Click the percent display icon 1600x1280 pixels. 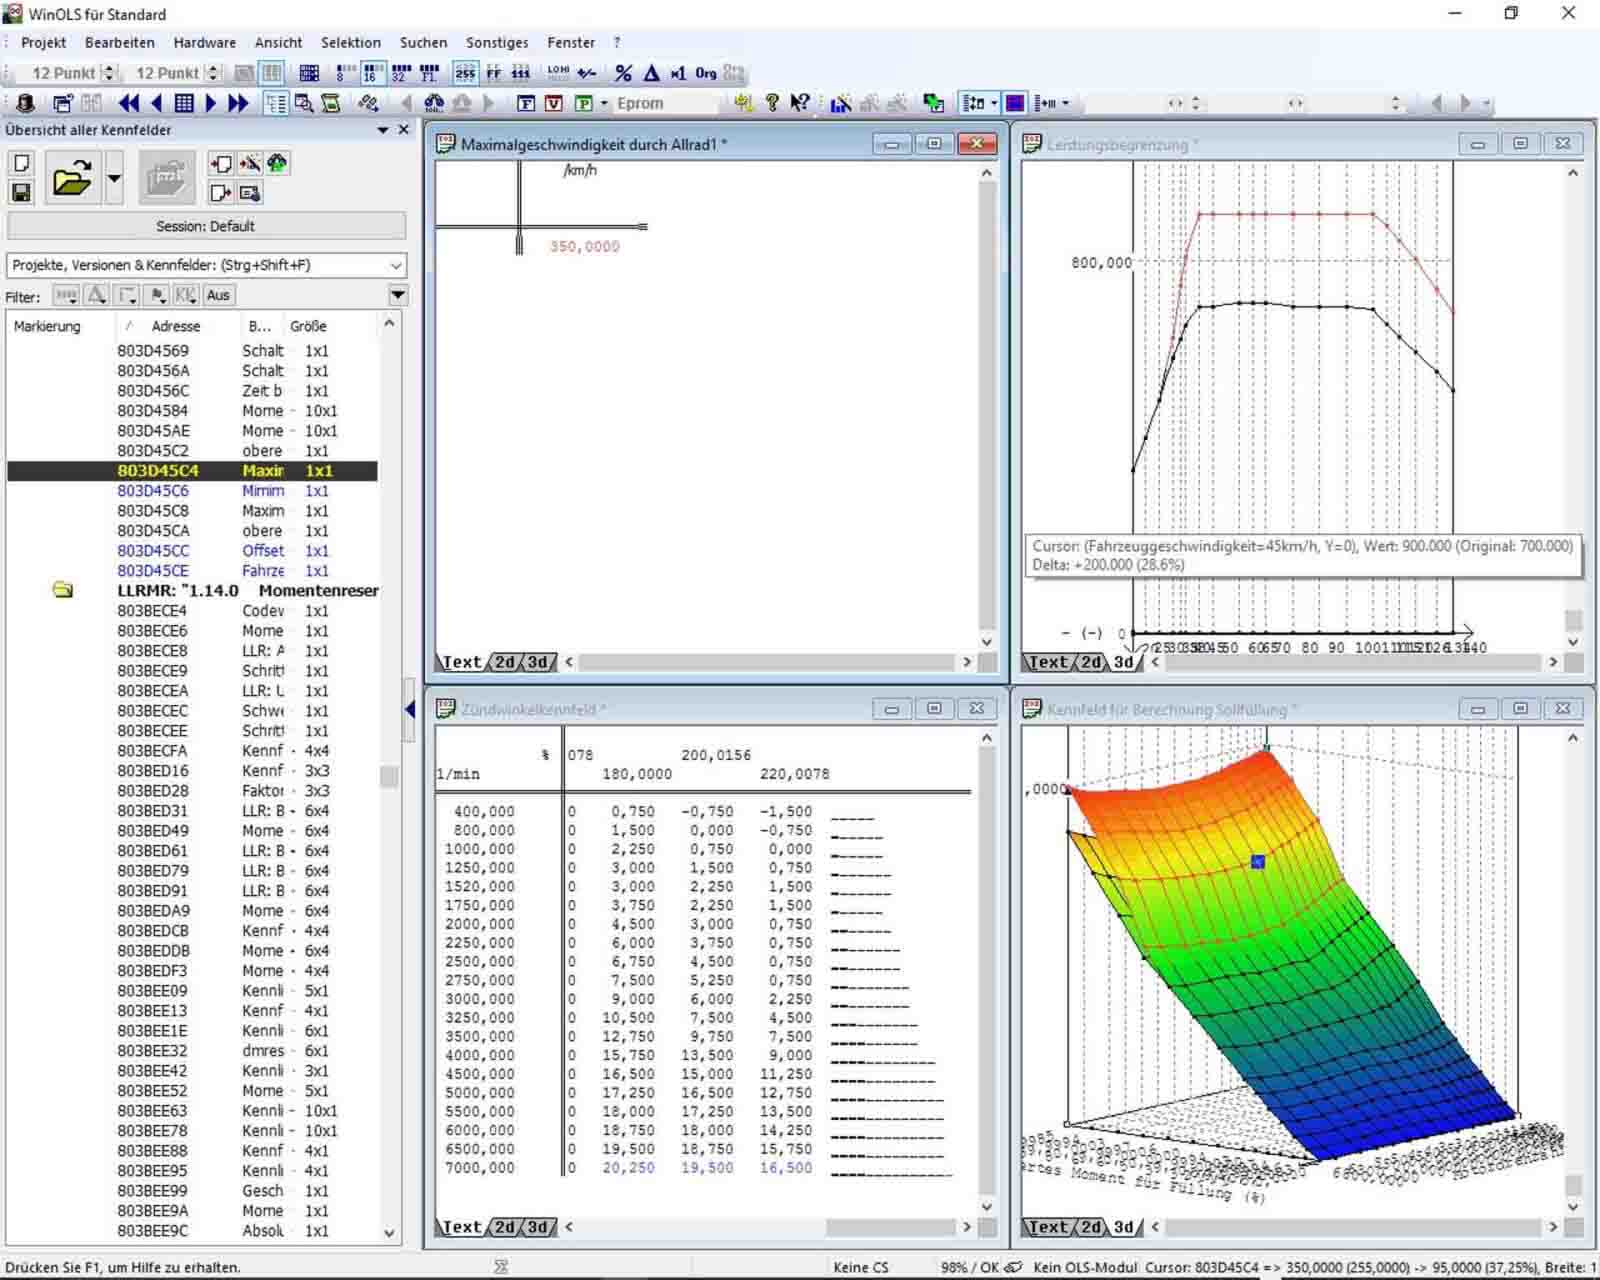[x=624, y=73]
